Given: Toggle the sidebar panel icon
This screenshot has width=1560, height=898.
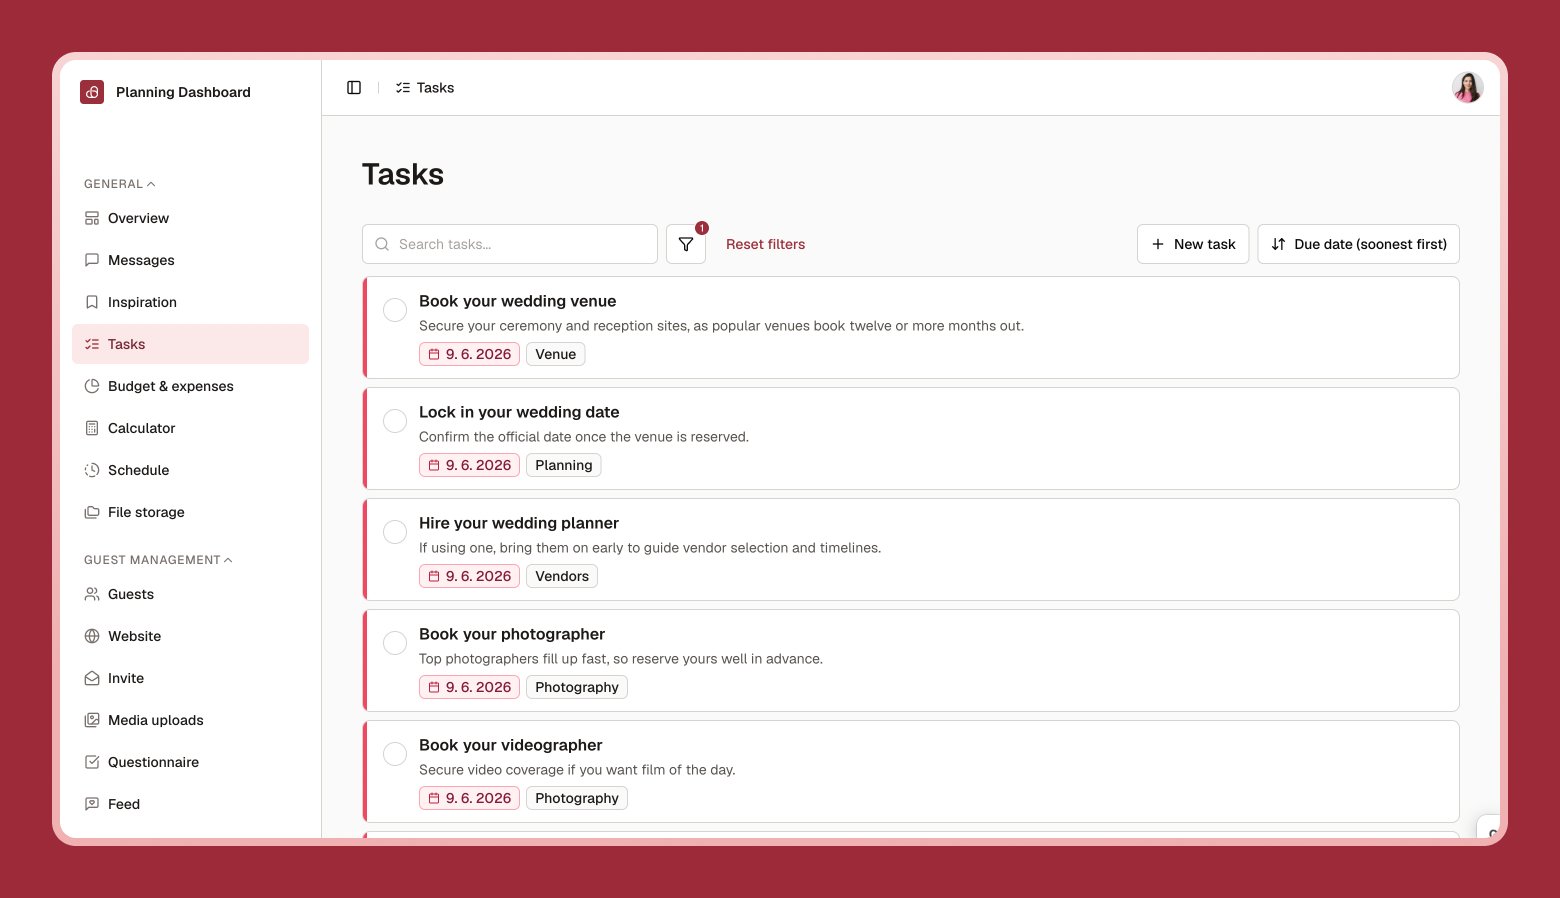Looking at the screenshot, I should coord(354,88).
